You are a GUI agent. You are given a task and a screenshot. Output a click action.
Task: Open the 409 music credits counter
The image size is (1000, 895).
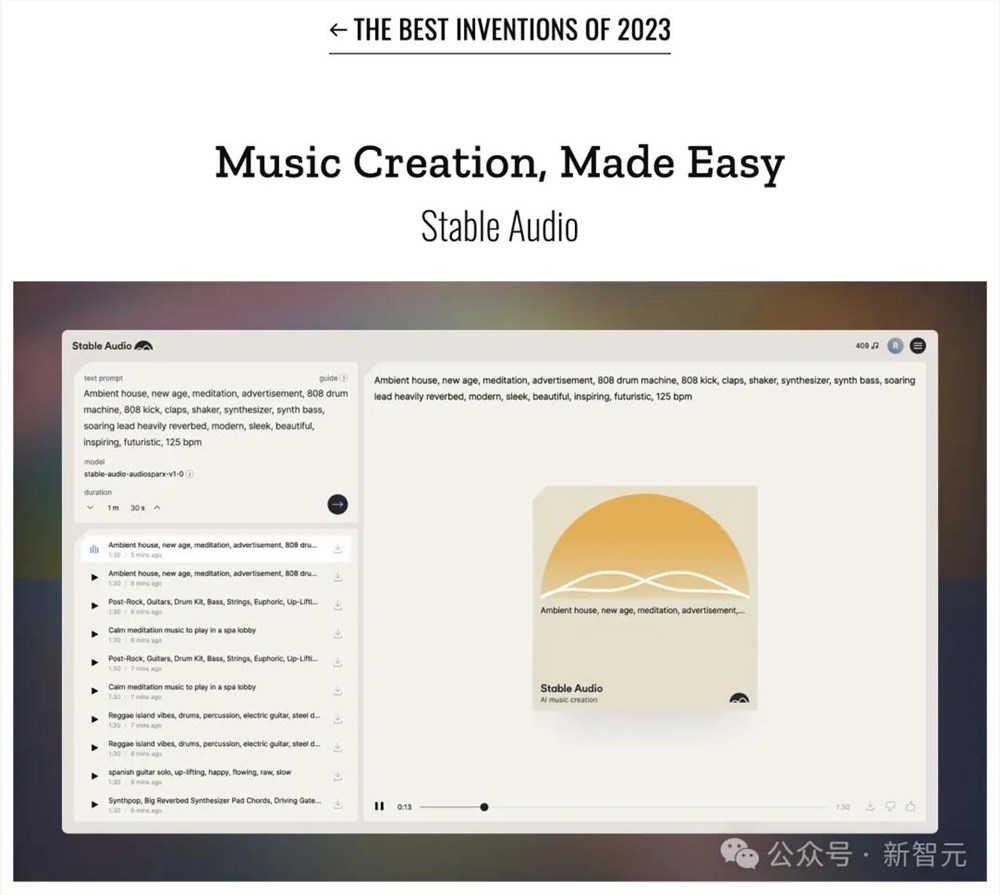(x=867, y=346)
